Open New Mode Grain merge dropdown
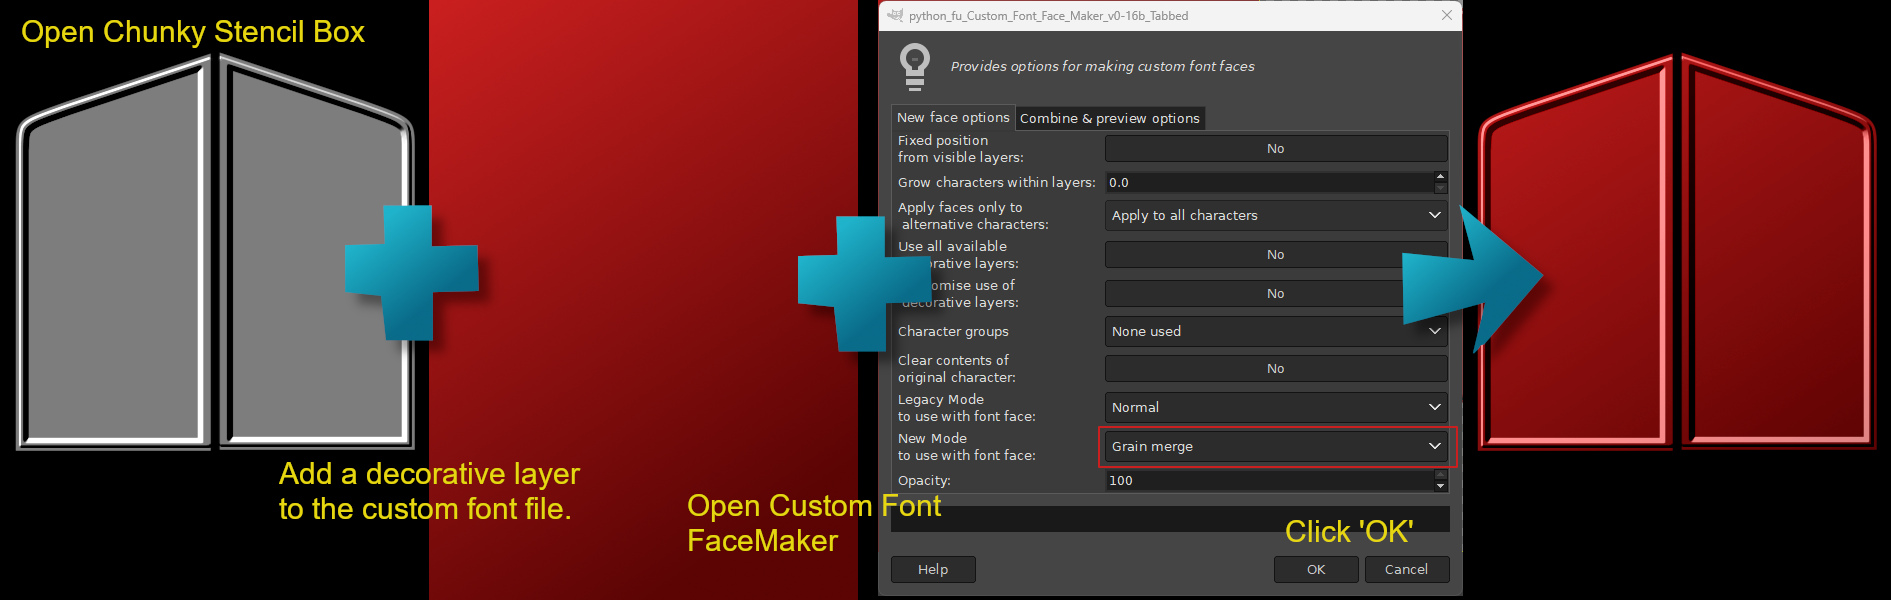The height and width of the screenshot is (600, 1891). pos(1275,447)
